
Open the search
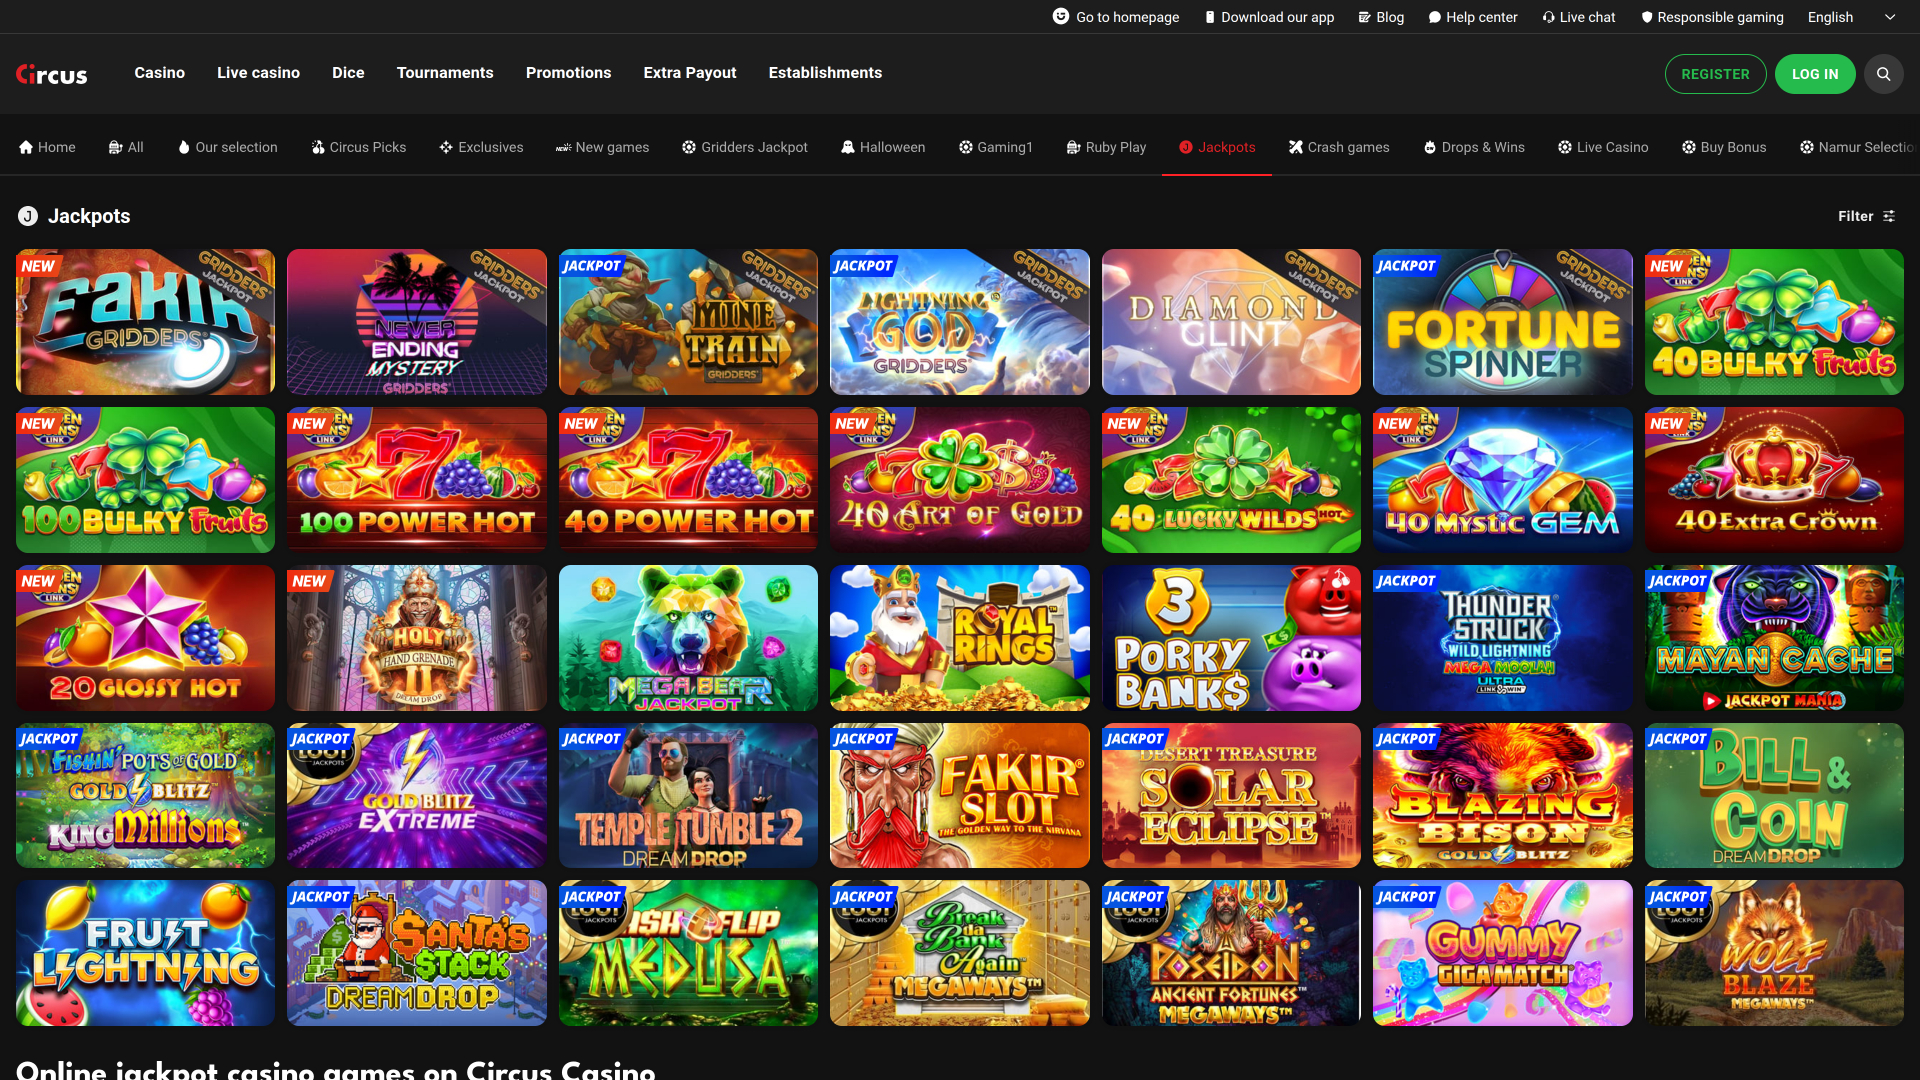(1884, 74)
